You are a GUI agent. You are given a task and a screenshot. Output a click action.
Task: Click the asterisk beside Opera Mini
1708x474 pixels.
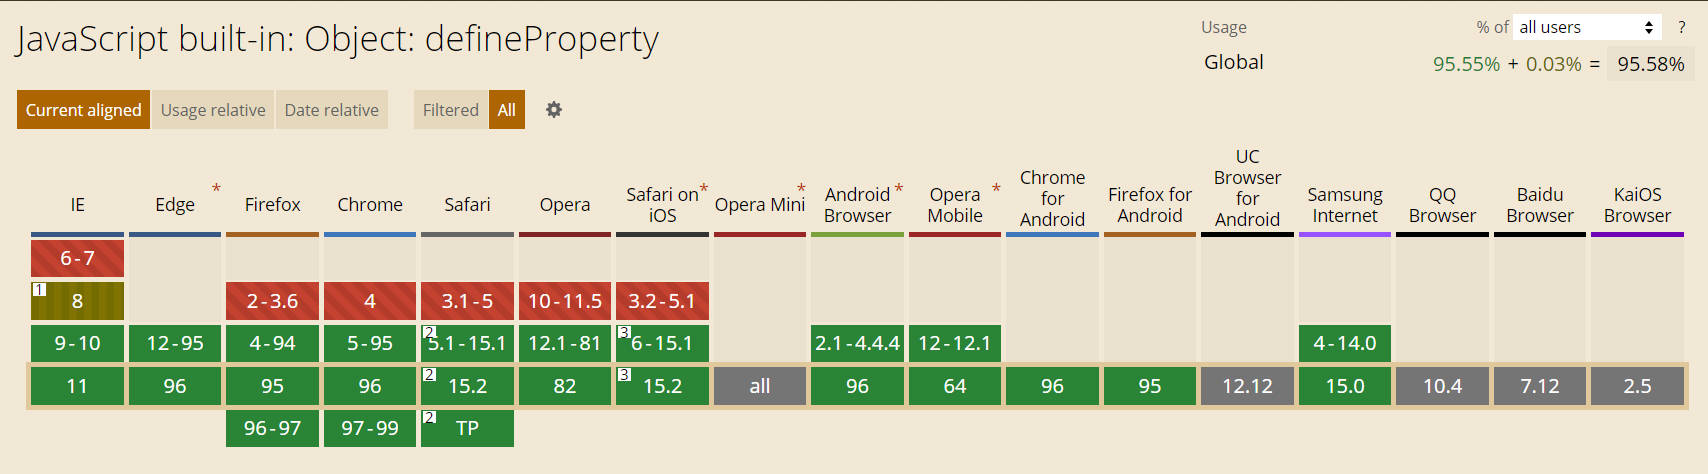click(801, 188)
